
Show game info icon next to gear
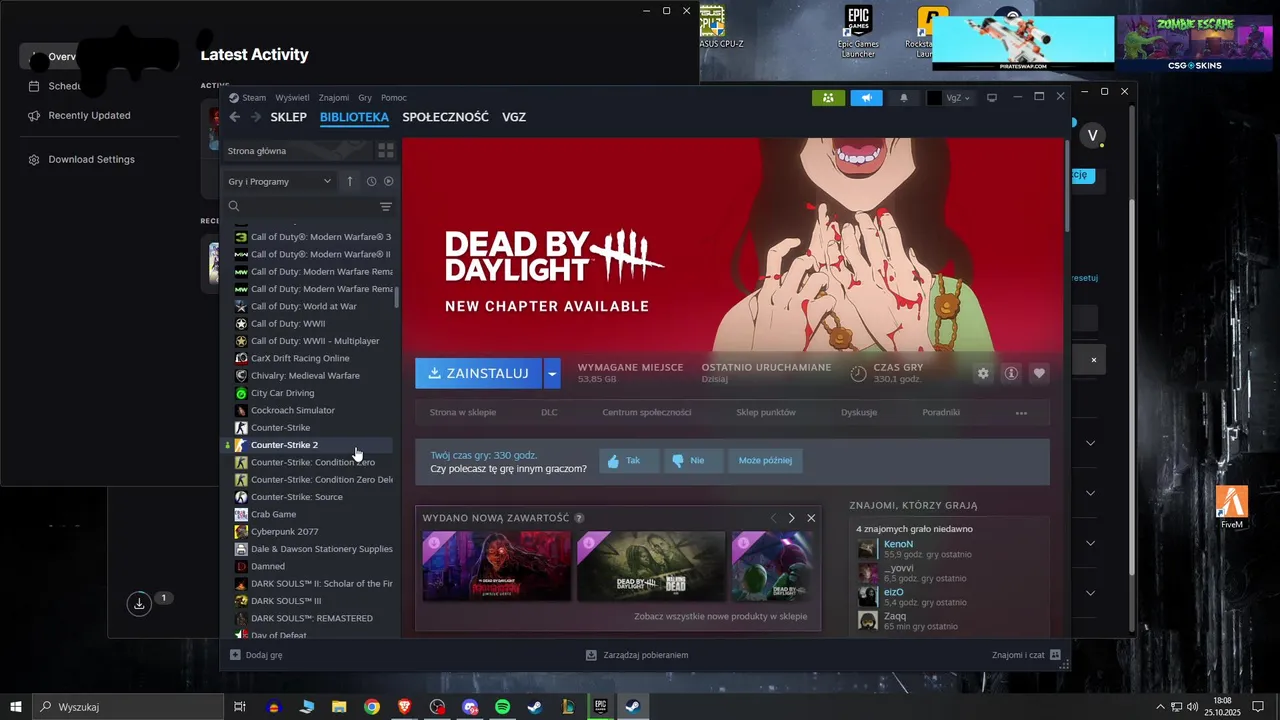[1011, 373]
